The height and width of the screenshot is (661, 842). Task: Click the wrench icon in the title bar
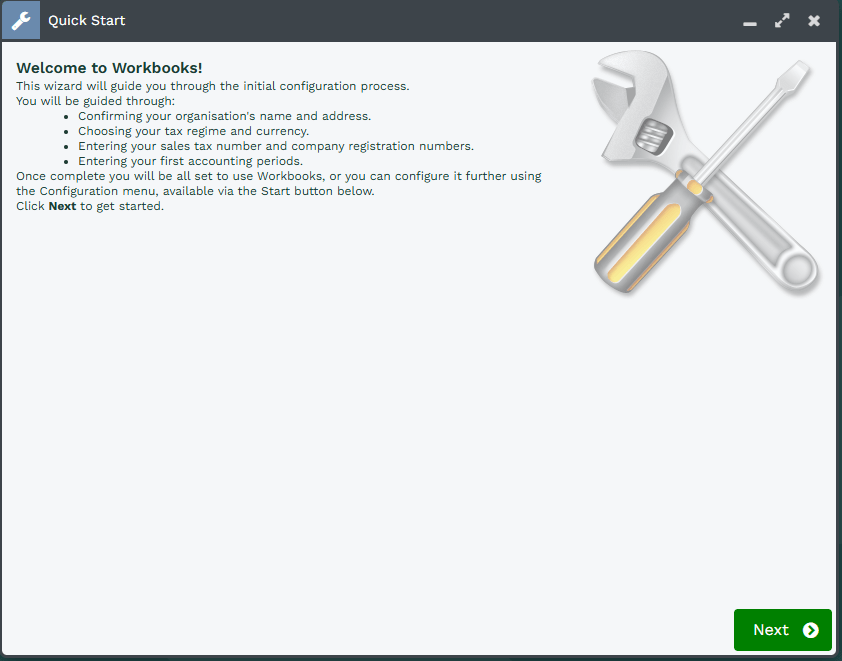(21, 20)
